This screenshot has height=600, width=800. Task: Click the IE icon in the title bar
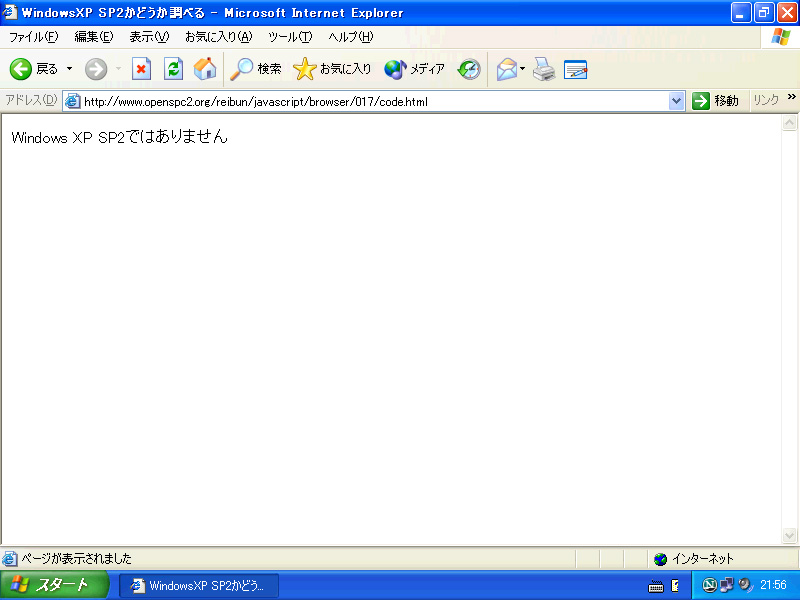click(x=10, y=12)
